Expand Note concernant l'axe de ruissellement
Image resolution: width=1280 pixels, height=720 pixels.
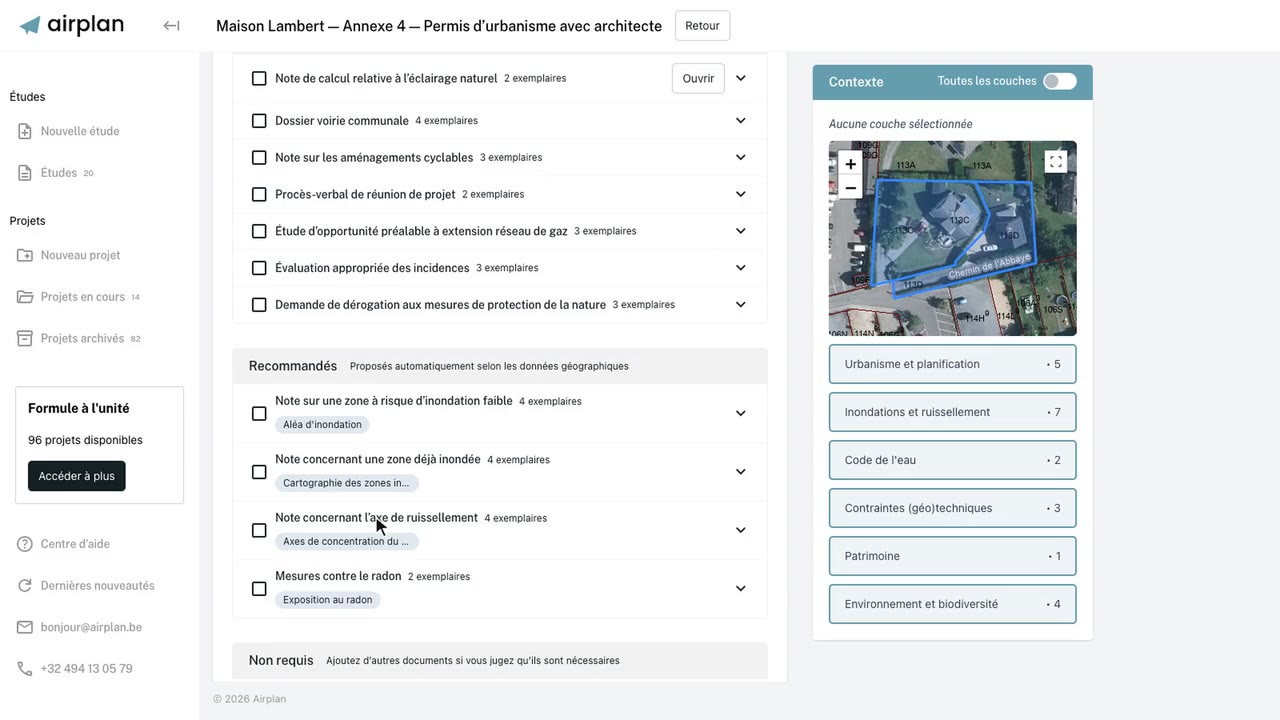click(741, 530)
